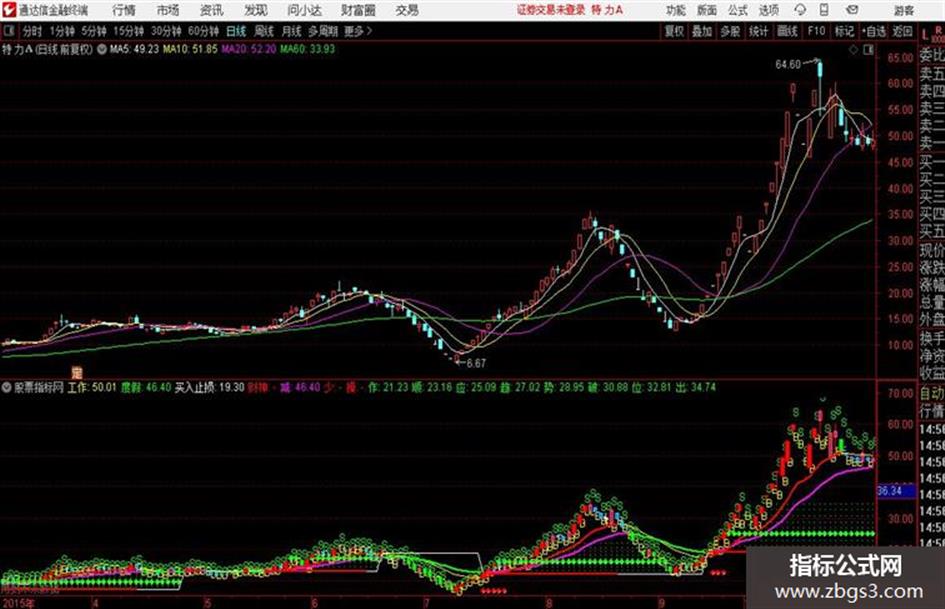Switch to the 60分钟 period tab
The image size is (945, 609).
coord(203,31)
